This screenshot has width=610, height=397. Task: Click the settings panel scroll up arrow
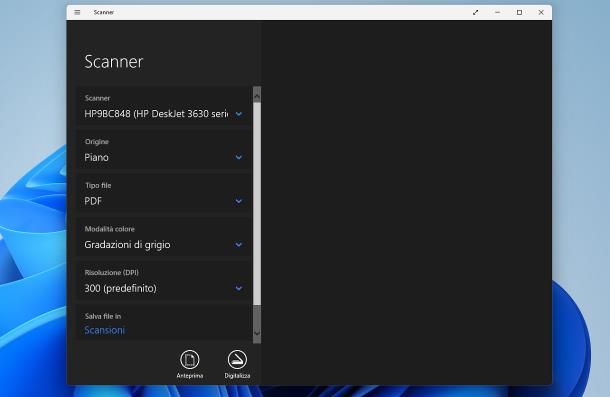257,95
